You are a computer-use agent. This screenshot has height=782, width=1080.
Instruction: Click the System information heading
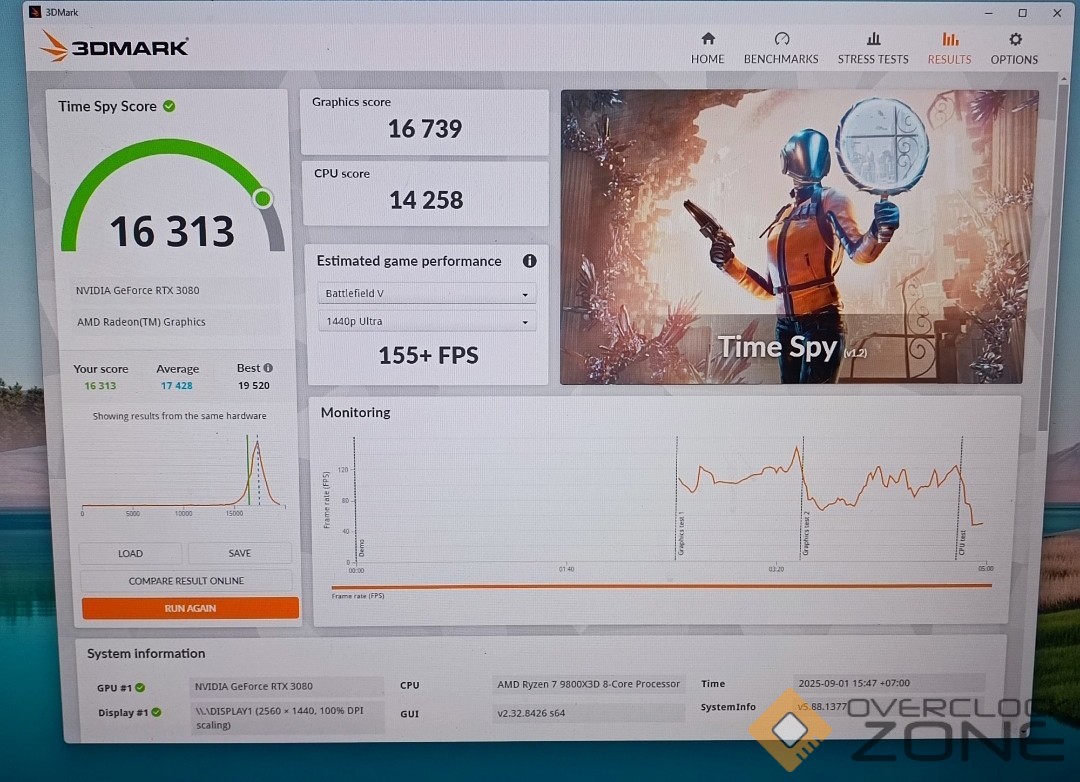[x=146, y=653]
